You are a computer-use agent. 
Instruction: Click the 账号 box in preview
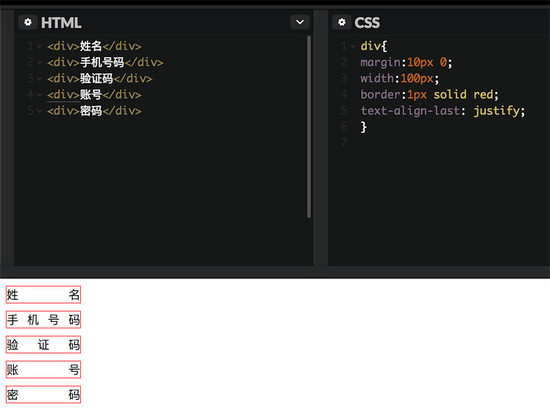tap(43, 369)
